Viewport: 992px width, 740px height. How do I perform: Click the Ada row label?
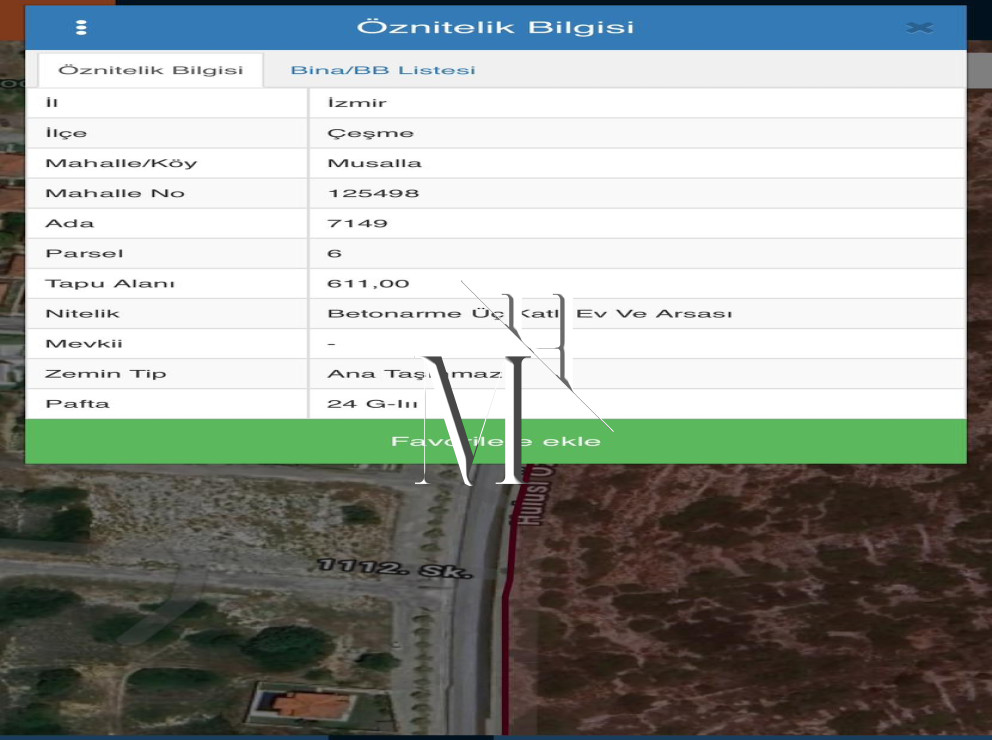pyautogui.click(x=69, y=223)
